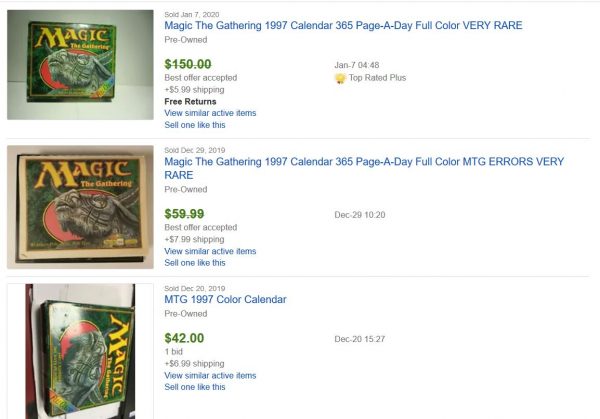This screenshot has height=419, width=600.
Task: Click the Top Rated Plus badge icon
Action: point(340,77)
